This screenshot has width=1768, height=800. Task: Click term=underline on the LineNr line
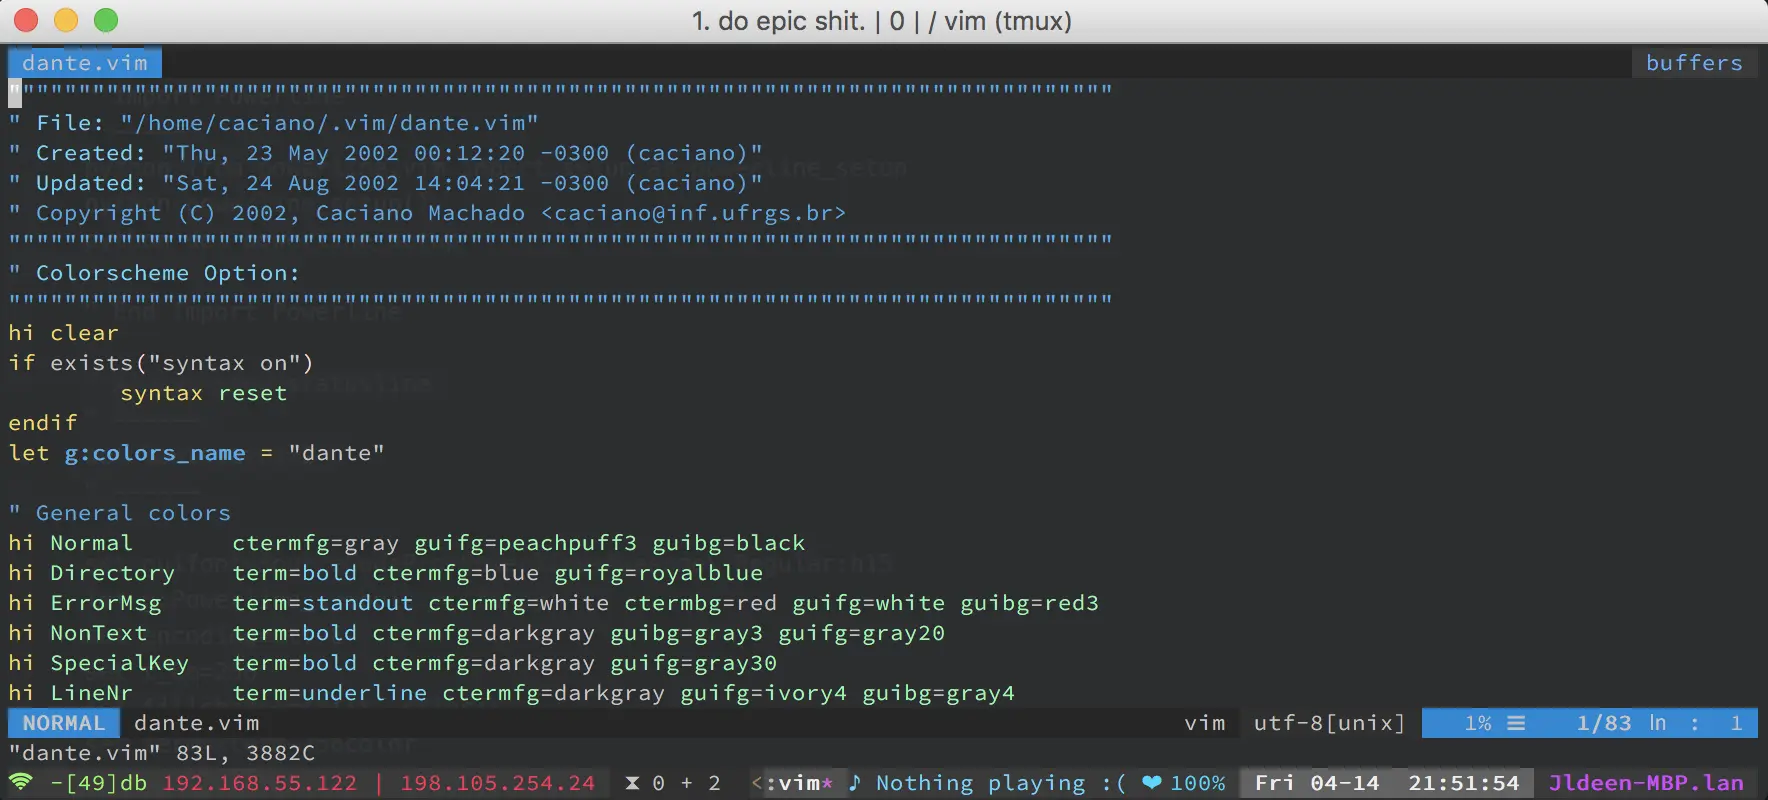330,693
